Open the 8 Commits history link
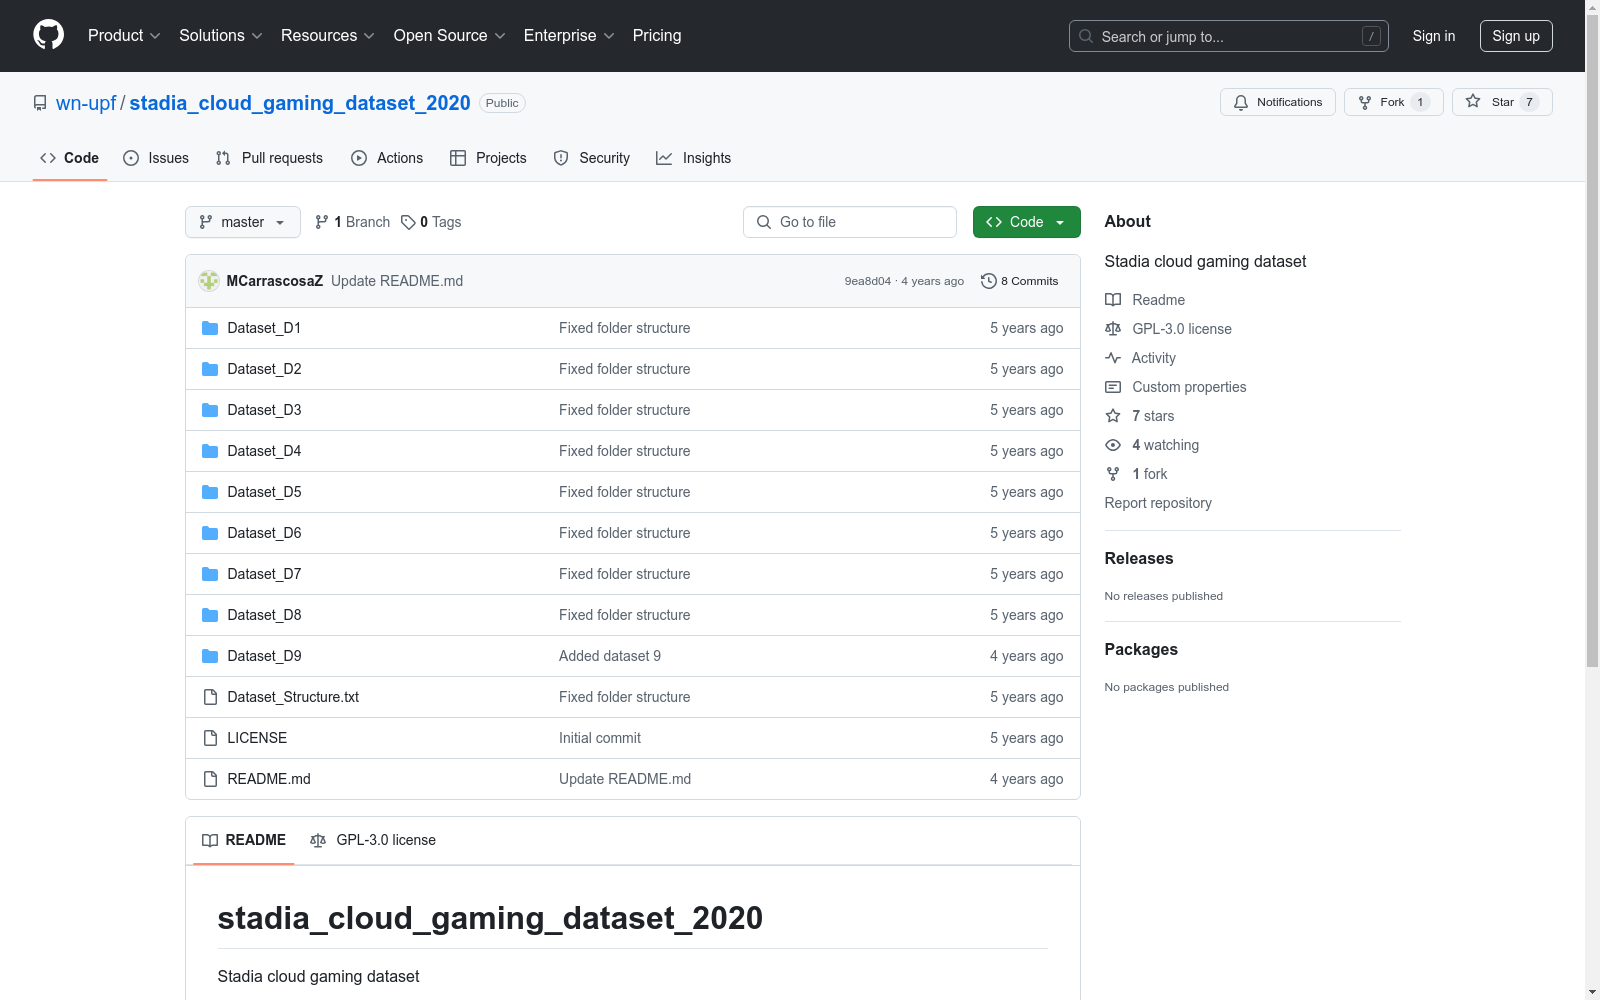The width and height of the screenshot is (1600, 1000). pos(1020,281)
